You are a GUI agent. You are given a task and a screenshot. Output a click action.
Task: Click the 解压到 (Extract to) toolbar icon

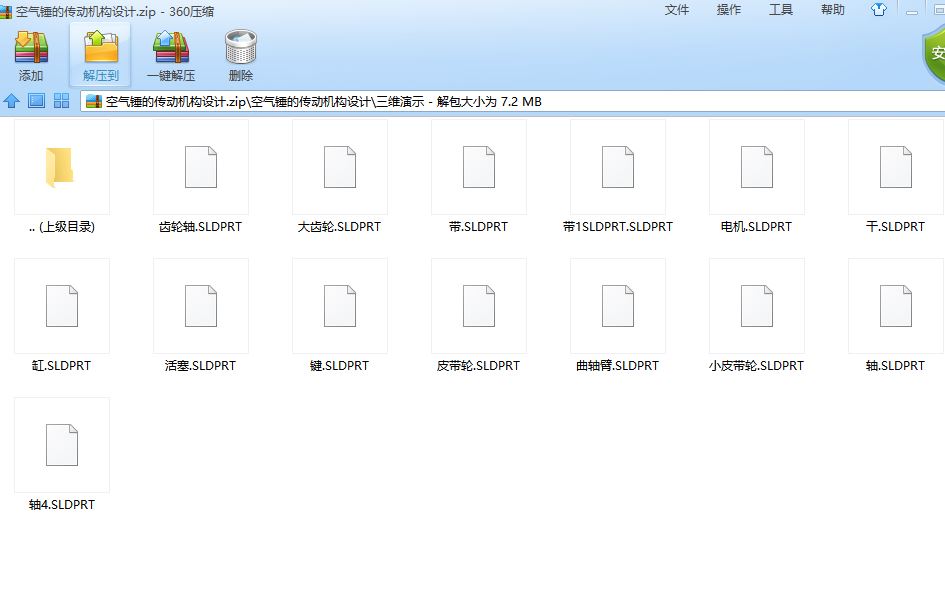101,48
